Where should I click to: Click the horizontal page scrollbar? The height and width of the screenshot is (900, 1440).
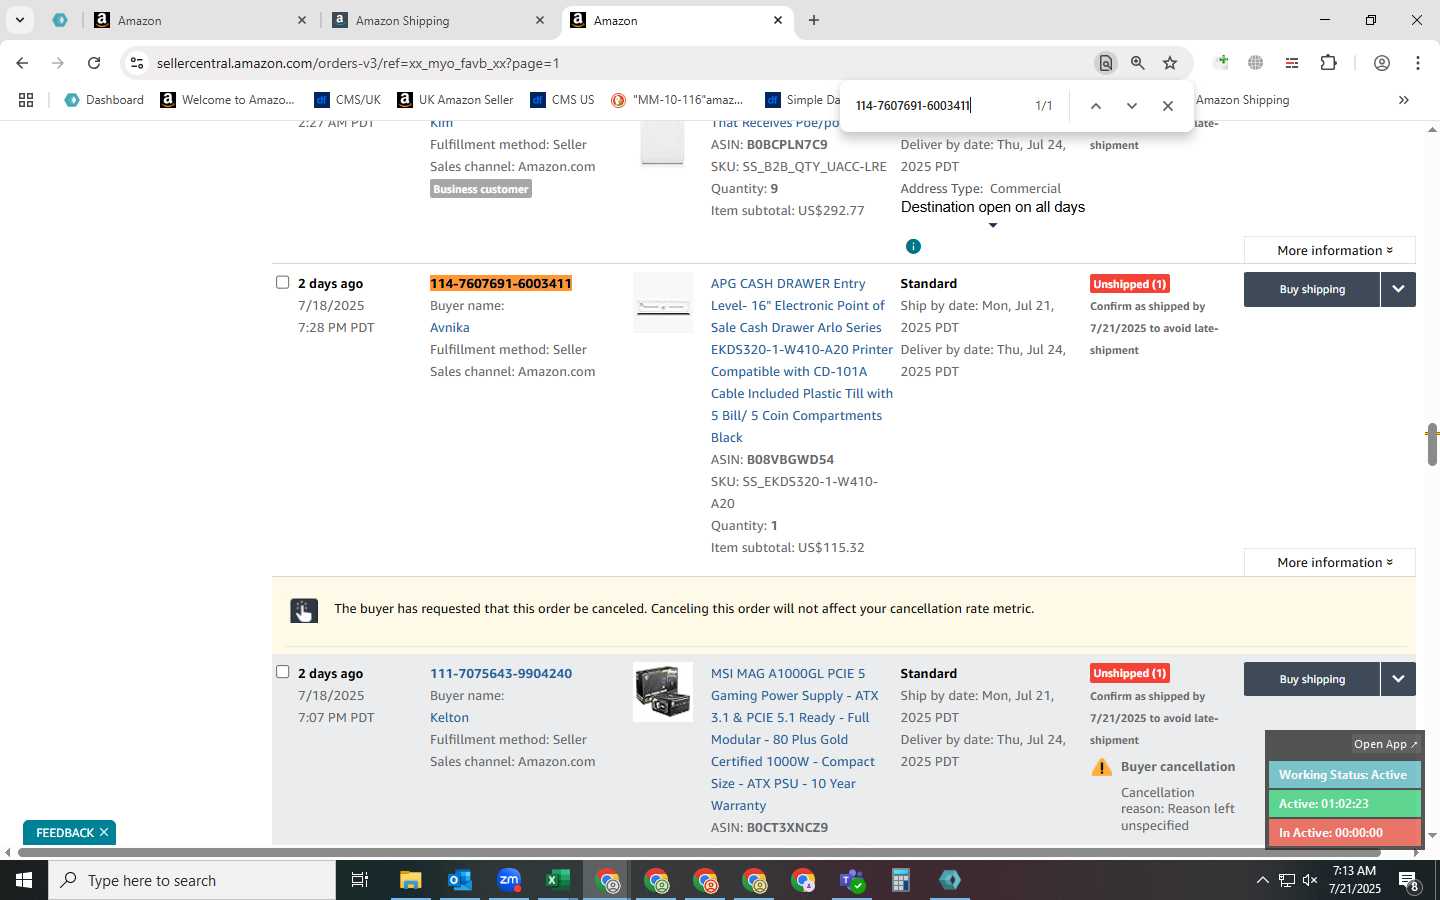coord(699,853)
